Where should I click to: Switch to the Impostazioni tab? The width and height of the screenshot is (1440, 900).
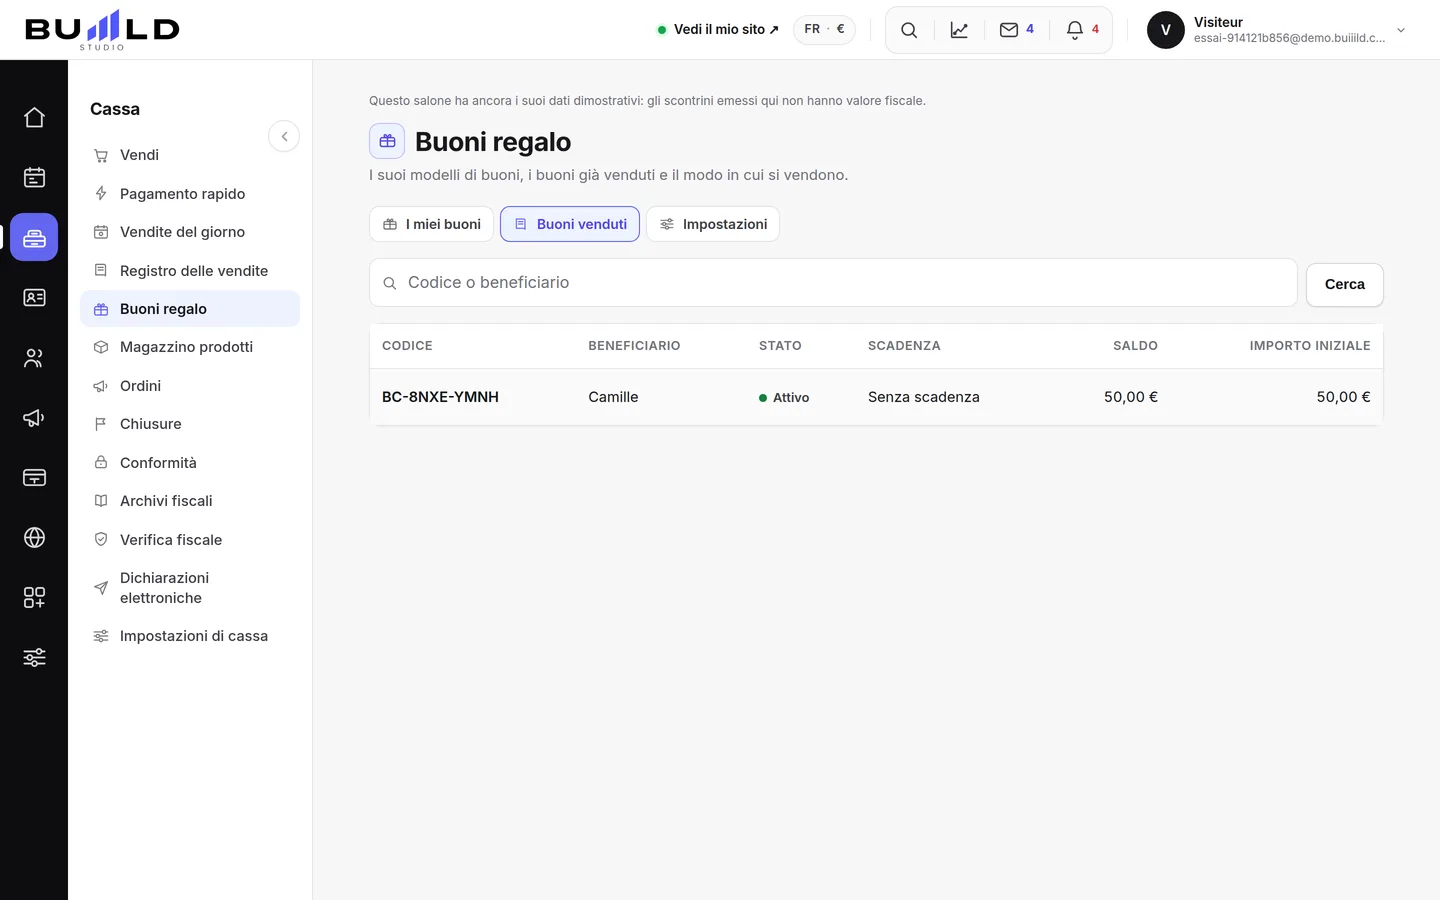pyautogui.click(x=713, y=224)
